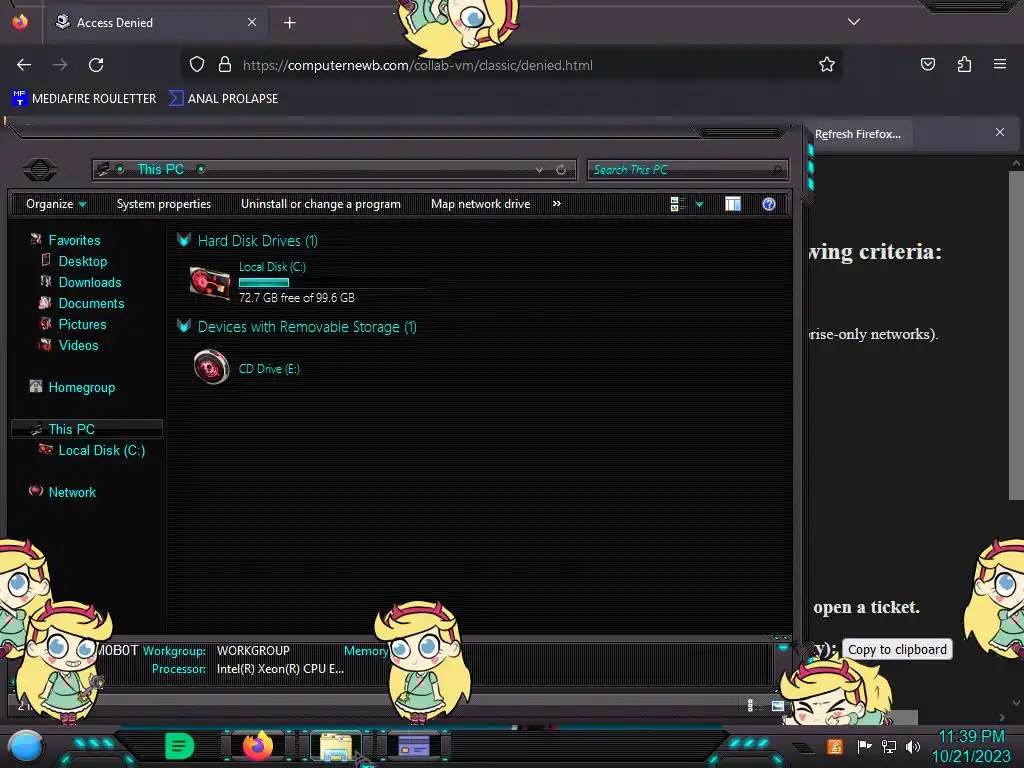This screenshot has height=768, width=1024.
Task: Collapse Devices with Removable Storage group
Action: [184, 327]
